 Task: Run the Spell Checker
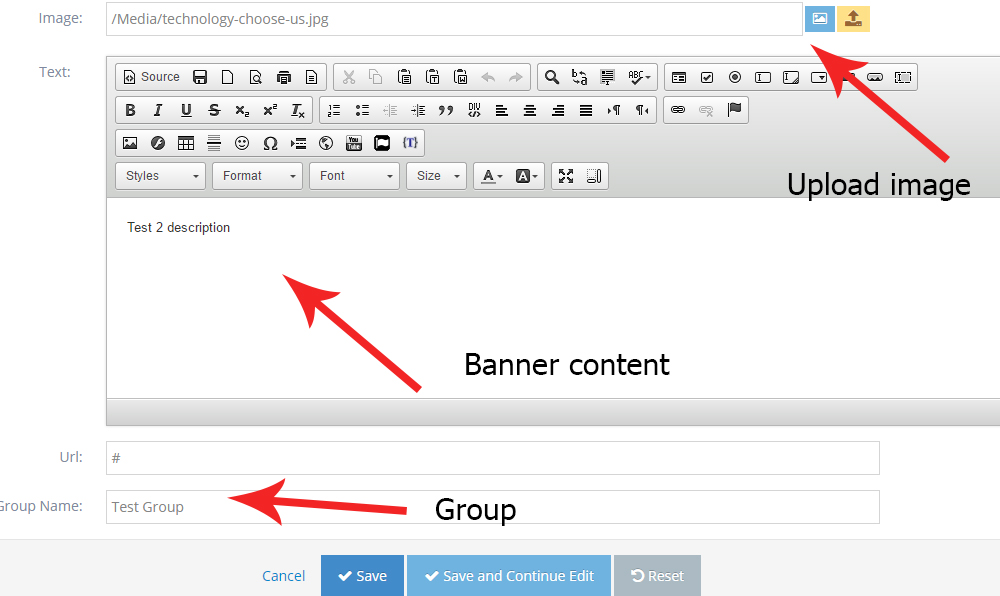pos(634,77)
